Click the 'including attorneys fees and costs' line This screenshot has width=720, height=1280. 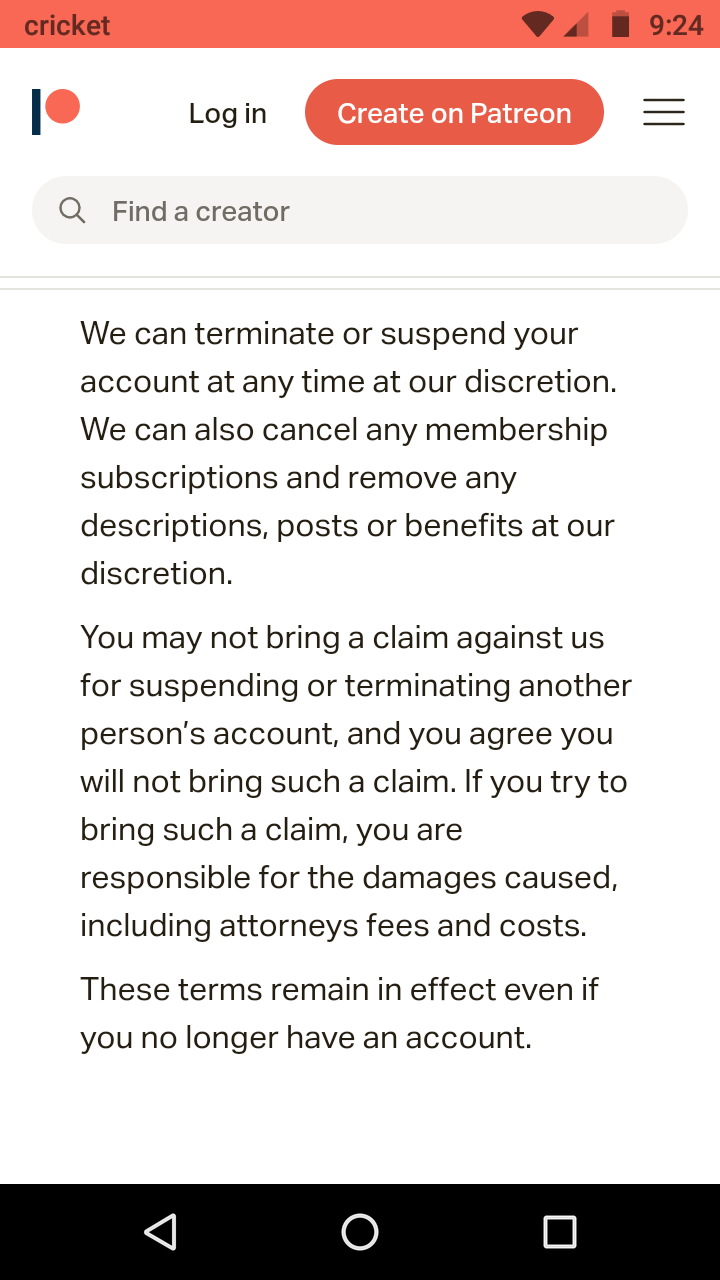(333, 925)
